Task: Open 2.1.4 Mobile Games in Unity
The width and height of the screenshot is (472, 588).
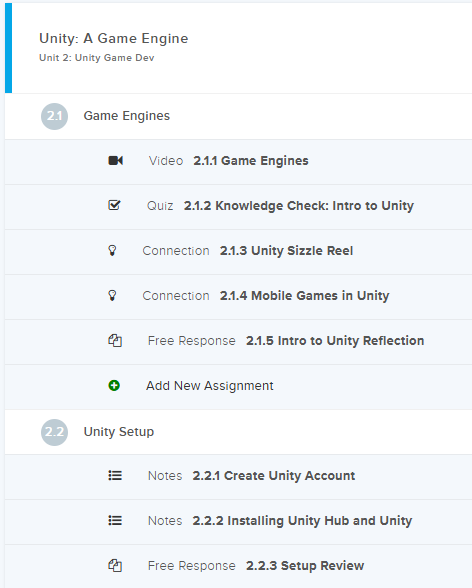Action: pyautogui.click(x=304, y=296)
